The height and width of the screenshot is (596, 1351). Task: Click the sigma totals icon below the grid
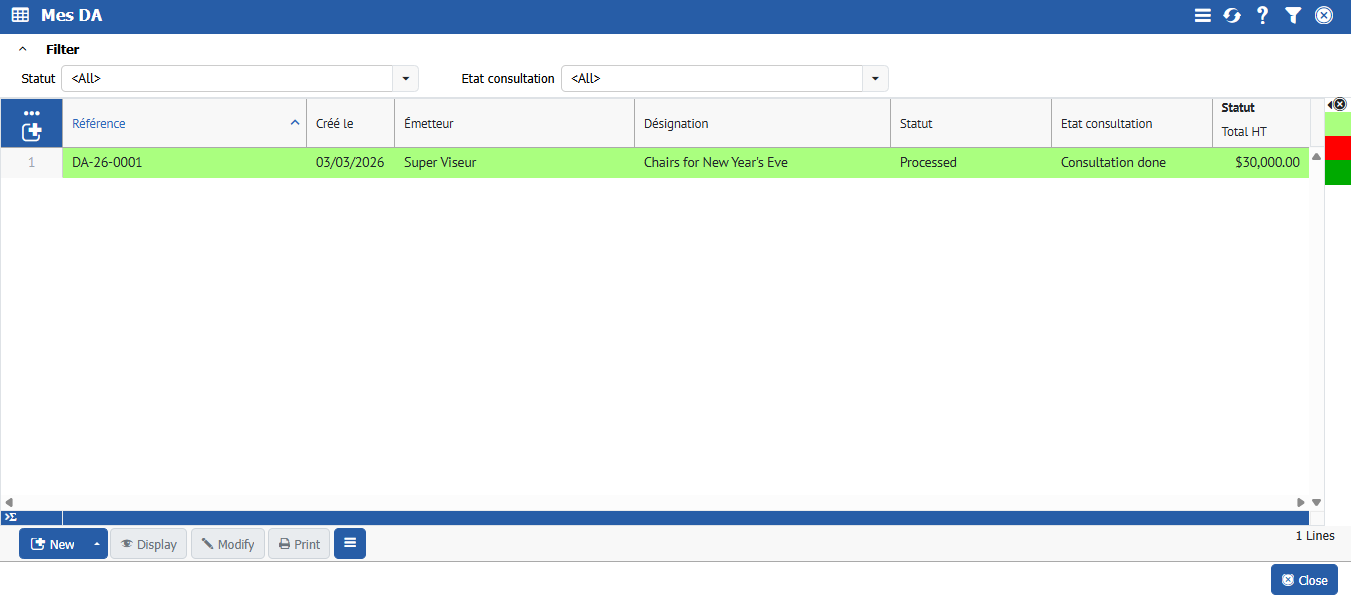[x=10, y=517]
